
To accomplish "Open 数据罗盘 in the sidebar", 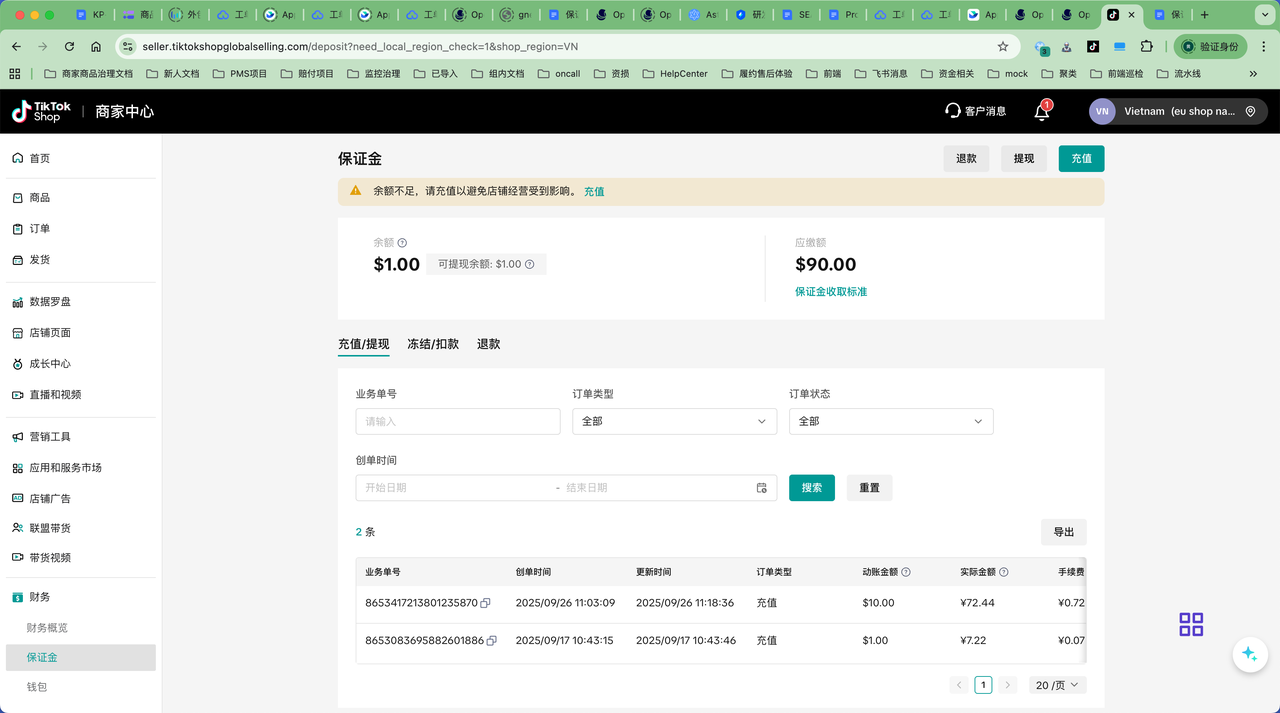I will click(x=50, y=302).
